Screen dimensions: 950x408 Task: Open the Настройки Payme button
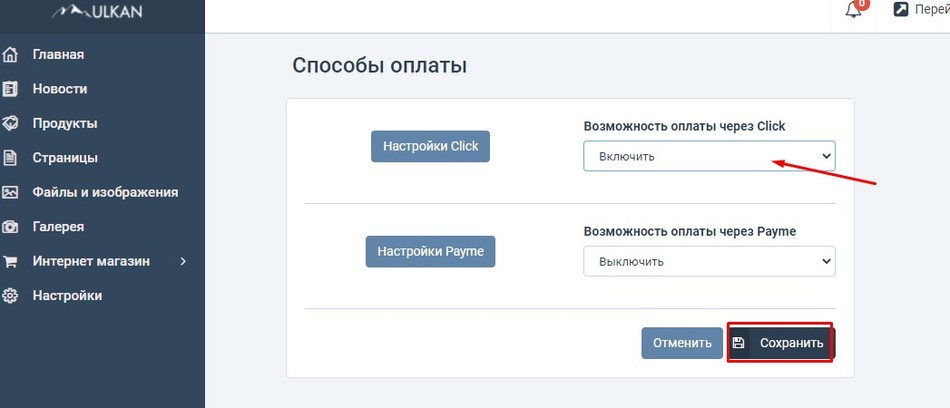pos(430,251)
